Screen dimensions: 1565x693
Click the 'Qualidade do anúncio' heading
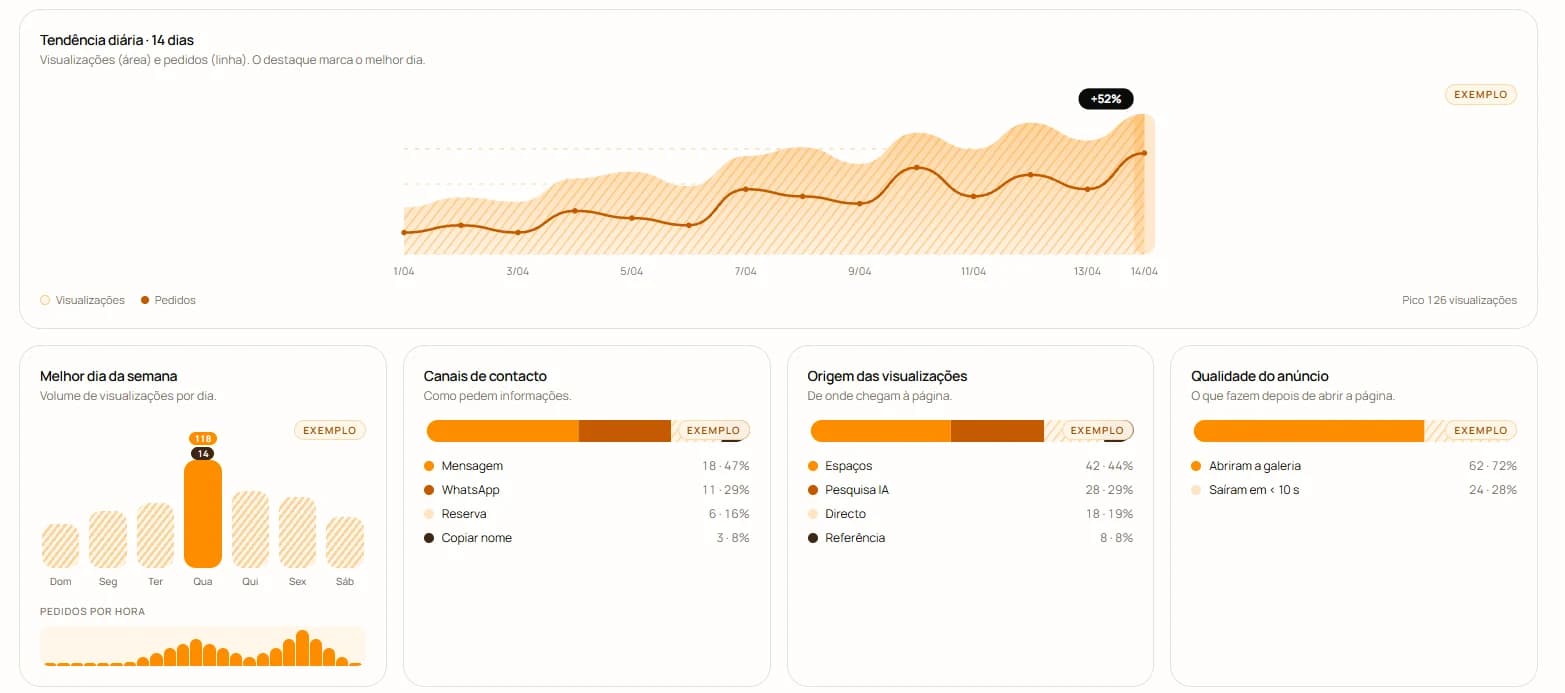point(1260,376)
